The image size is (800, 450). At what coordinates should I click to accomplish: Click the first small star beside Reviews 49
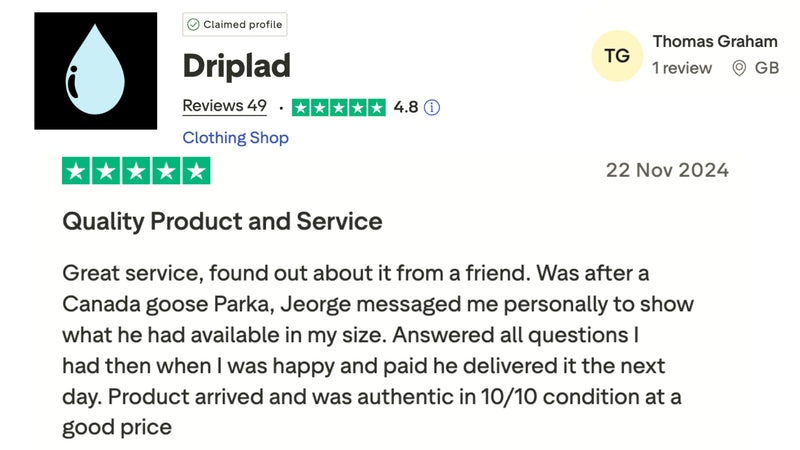[301, 107]
